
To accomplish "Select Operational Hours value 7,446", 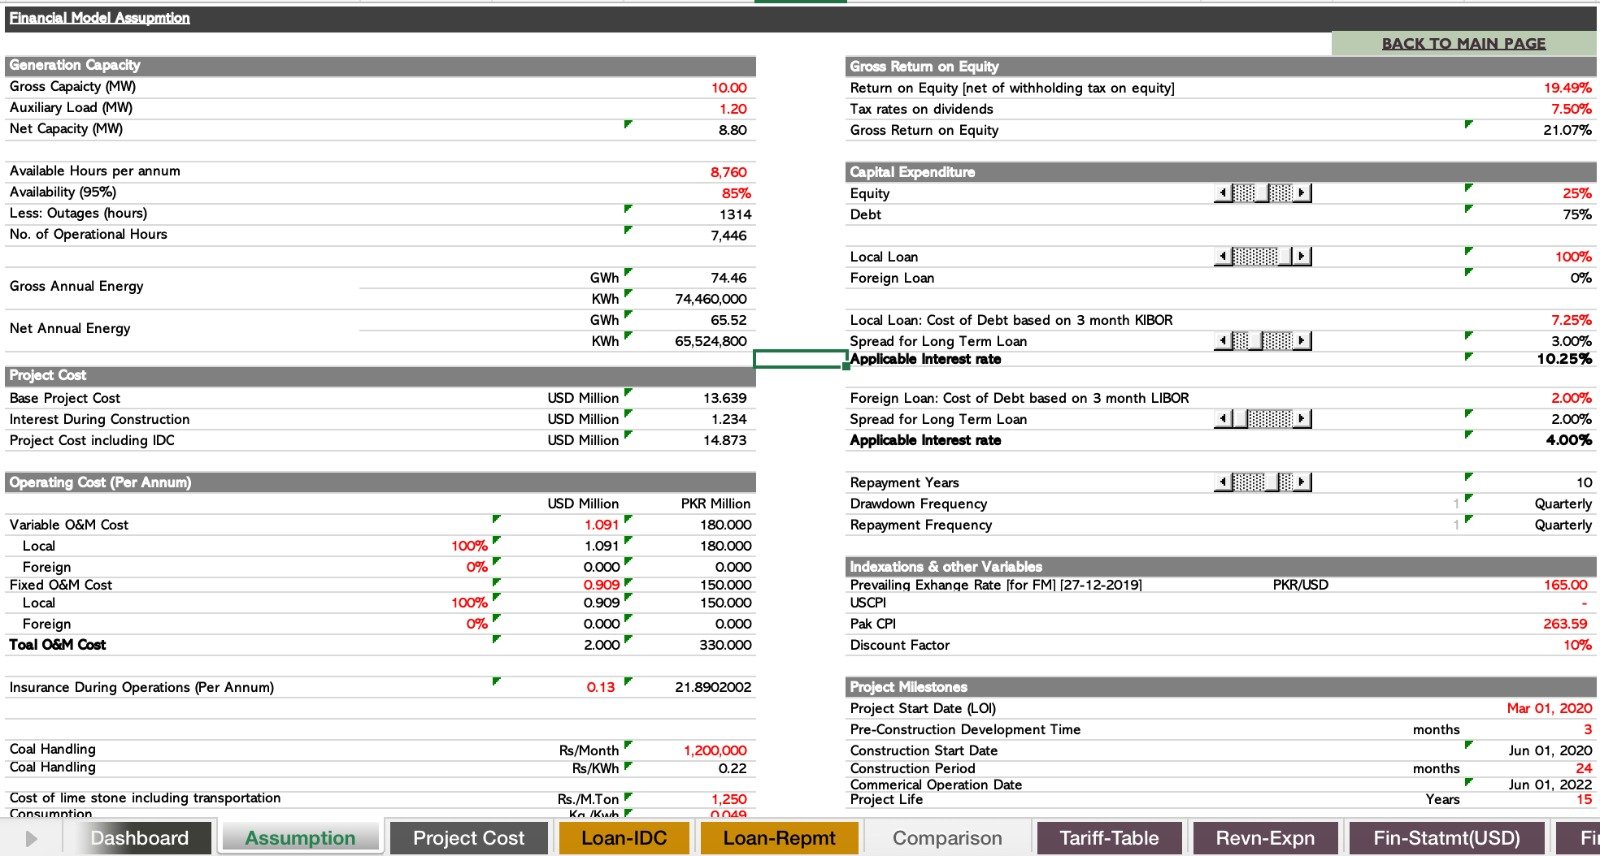I will point(728,235).
